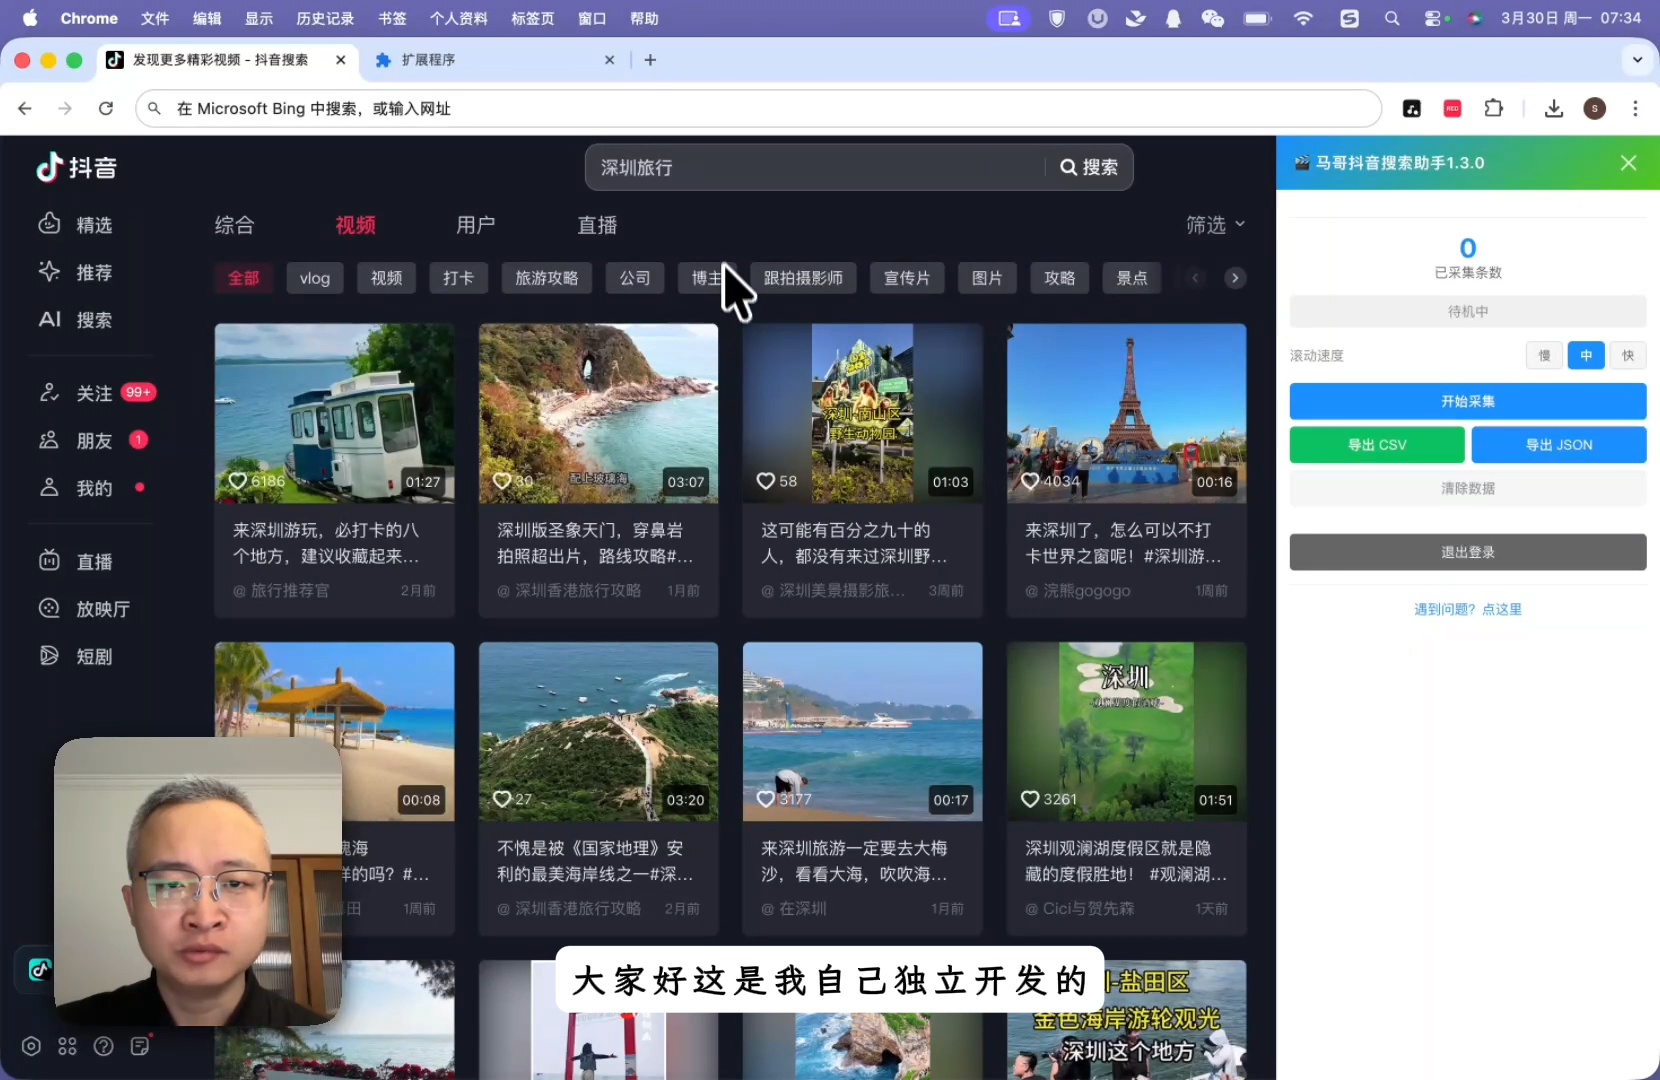The width and height of the screenshot is (1660, 1080).
Task: Click the Douyin logo
Action: click(76, 167)
